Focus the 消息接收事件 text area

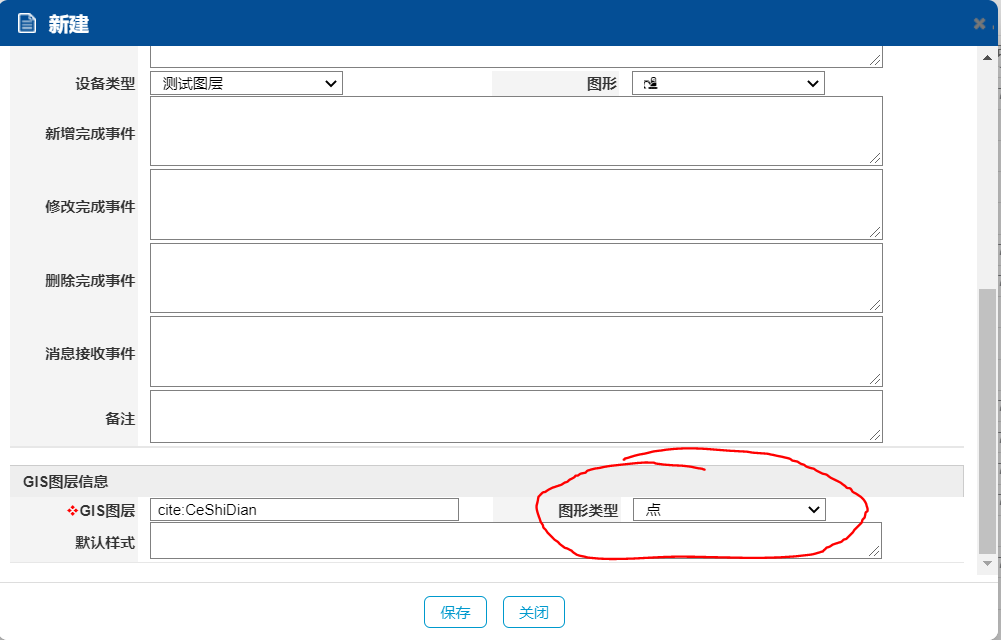516,352
